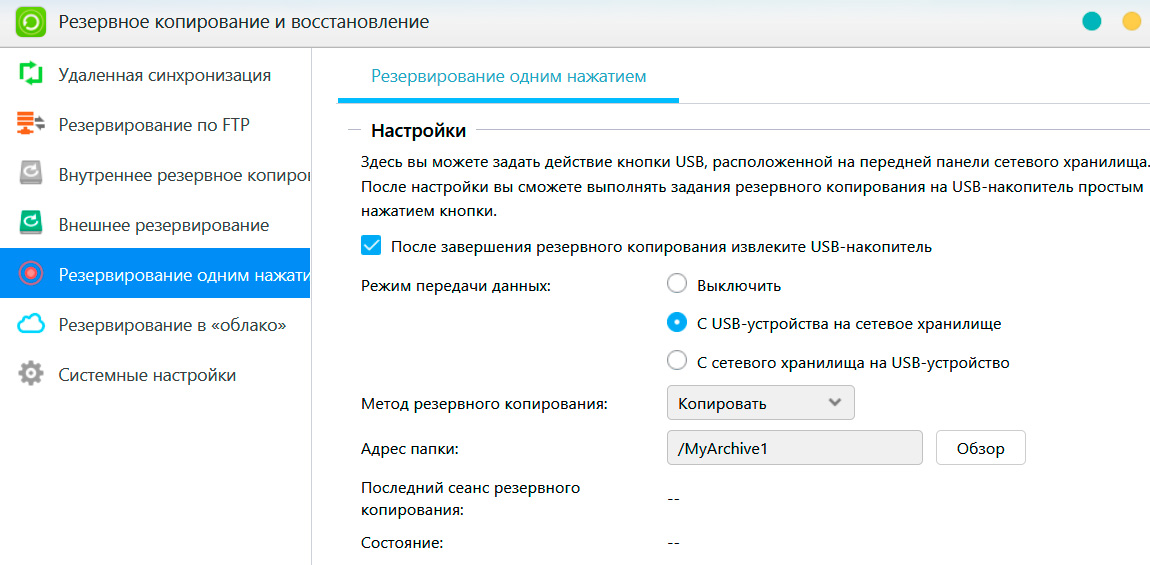
Task: Uncheck the eject USB drive after backup checkbox
Action: click(x=371, y=246)
